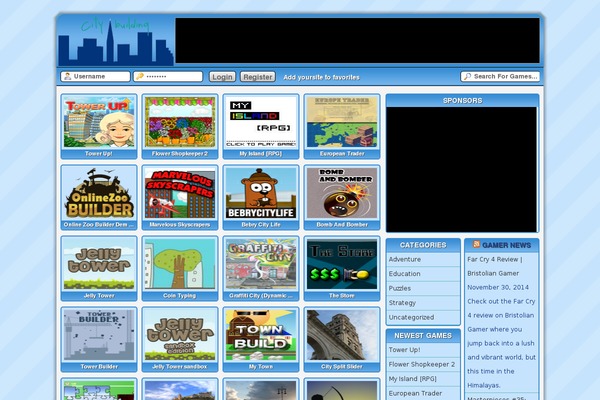Open The Store game thumbnail
Screen dimensions: 600x400
coord(342,264)
